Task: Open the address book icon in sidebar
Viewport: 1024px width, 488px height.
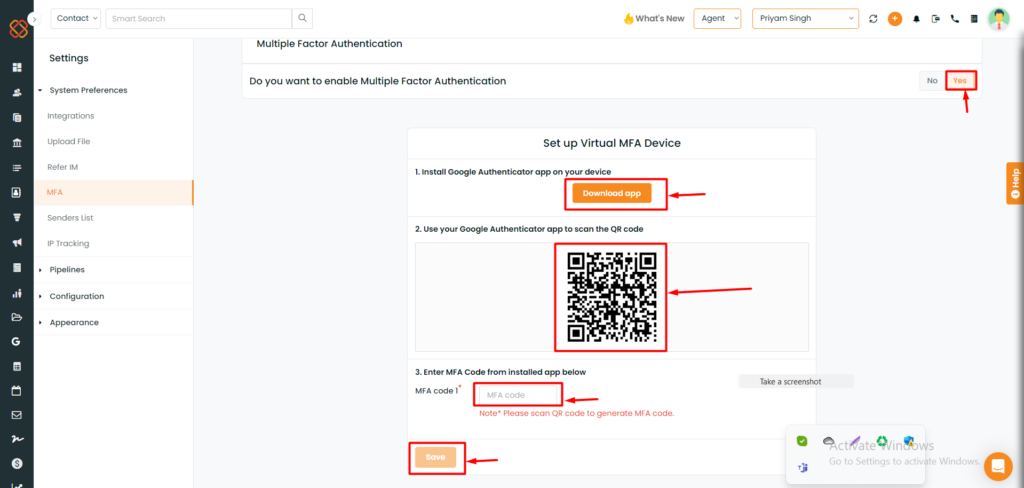Action: [17, 193]
